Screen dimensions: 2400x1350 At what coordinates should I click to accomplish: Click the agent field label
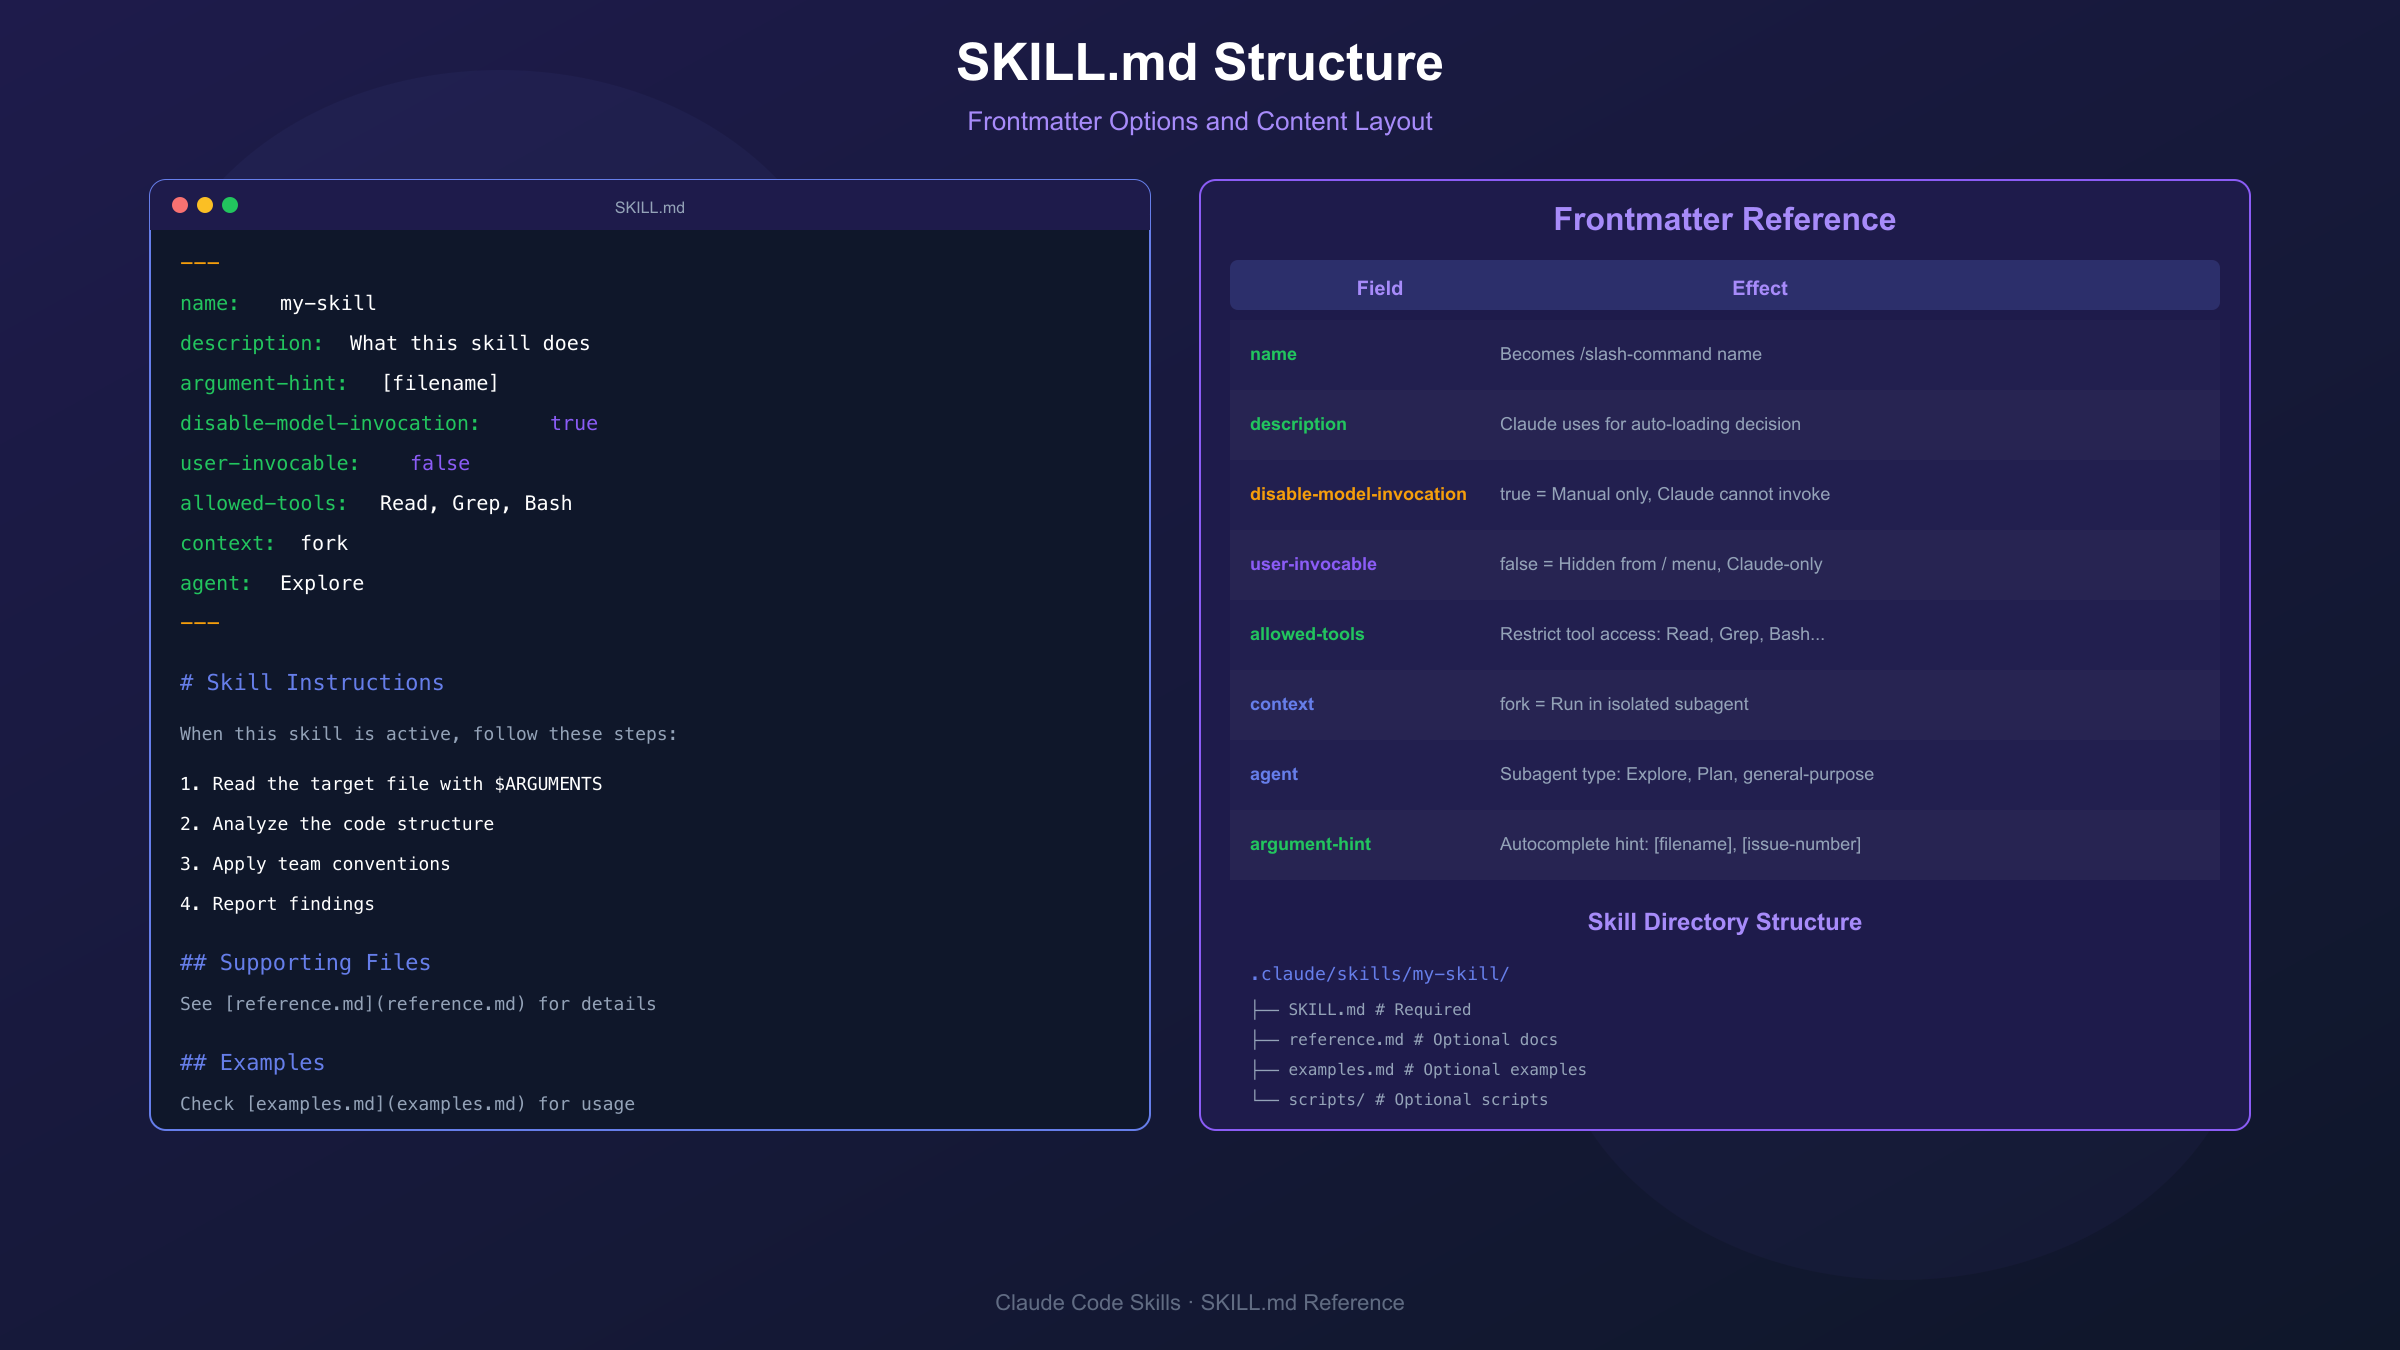tap(1273, 774)
